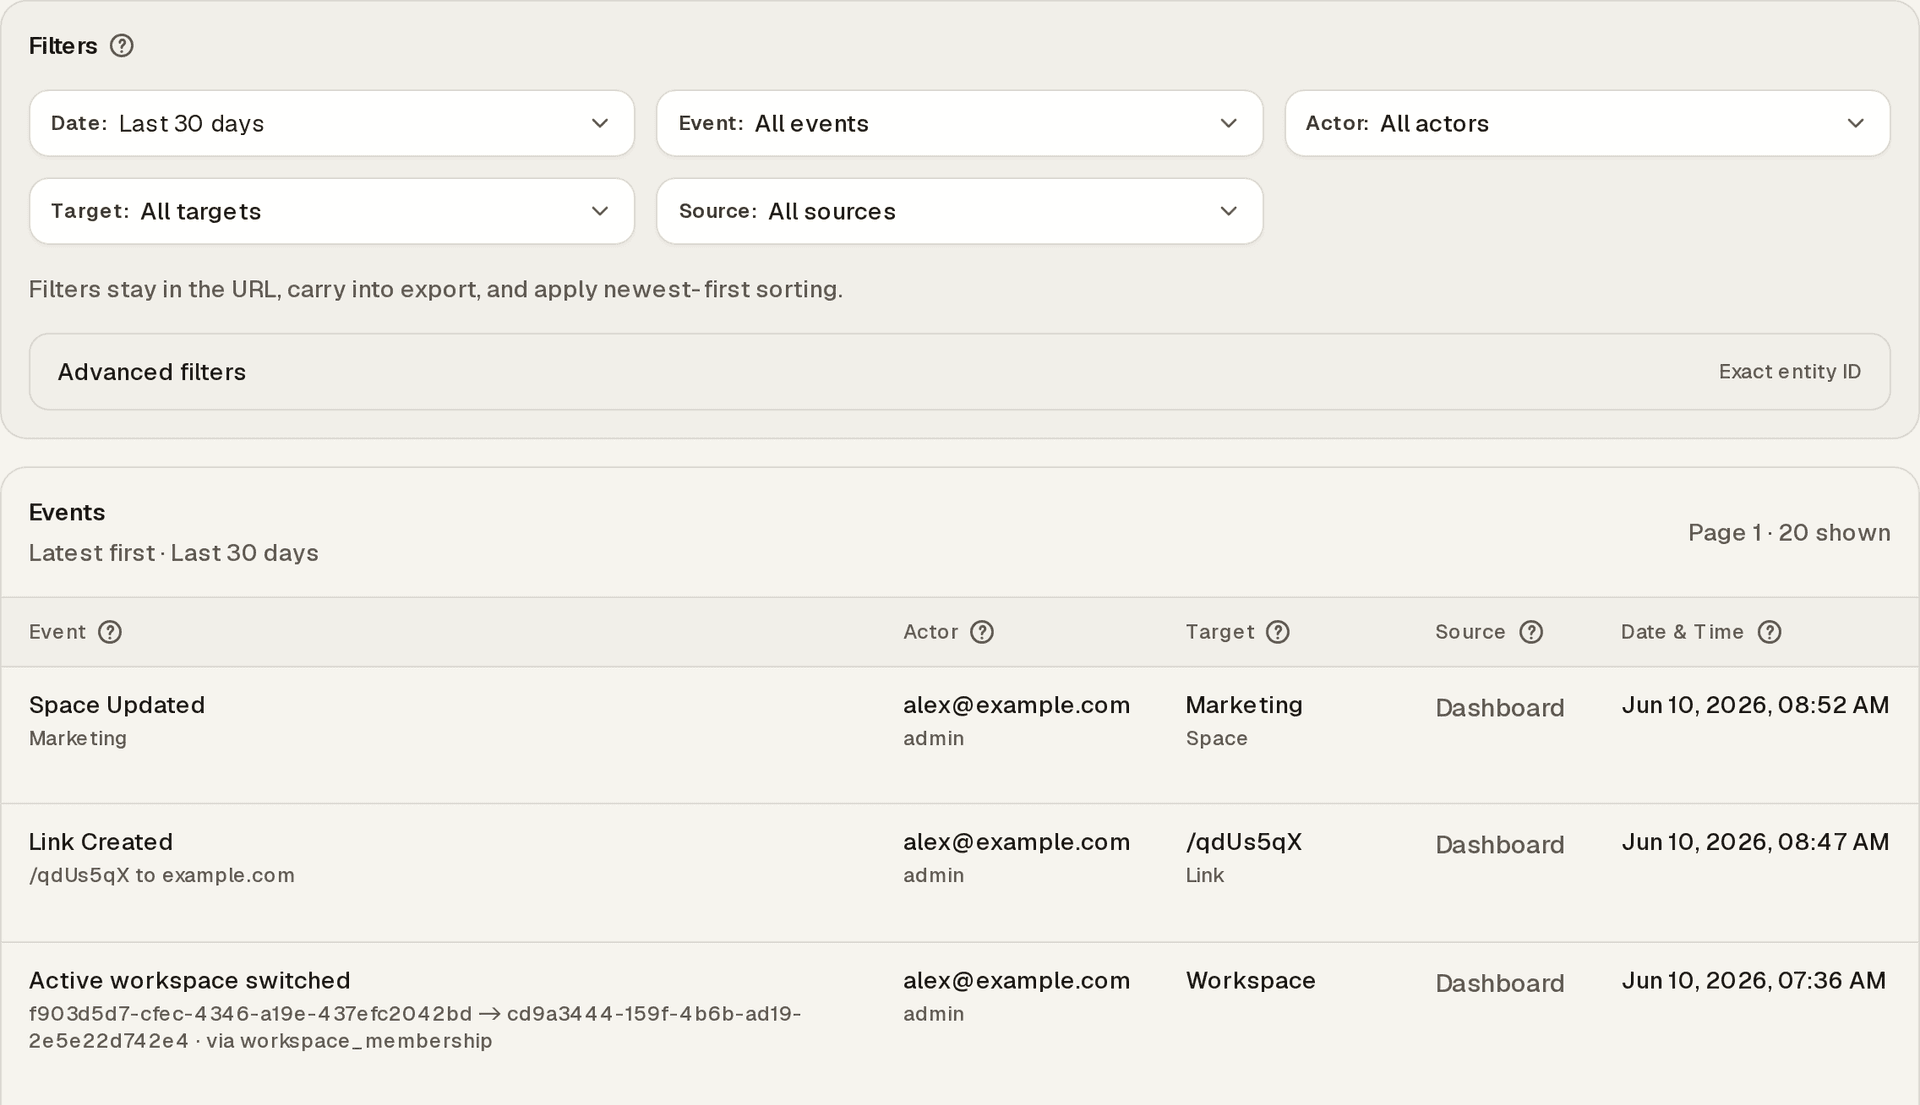Click the Actor column header
1920x1105 pixels.
coord(930,632)
